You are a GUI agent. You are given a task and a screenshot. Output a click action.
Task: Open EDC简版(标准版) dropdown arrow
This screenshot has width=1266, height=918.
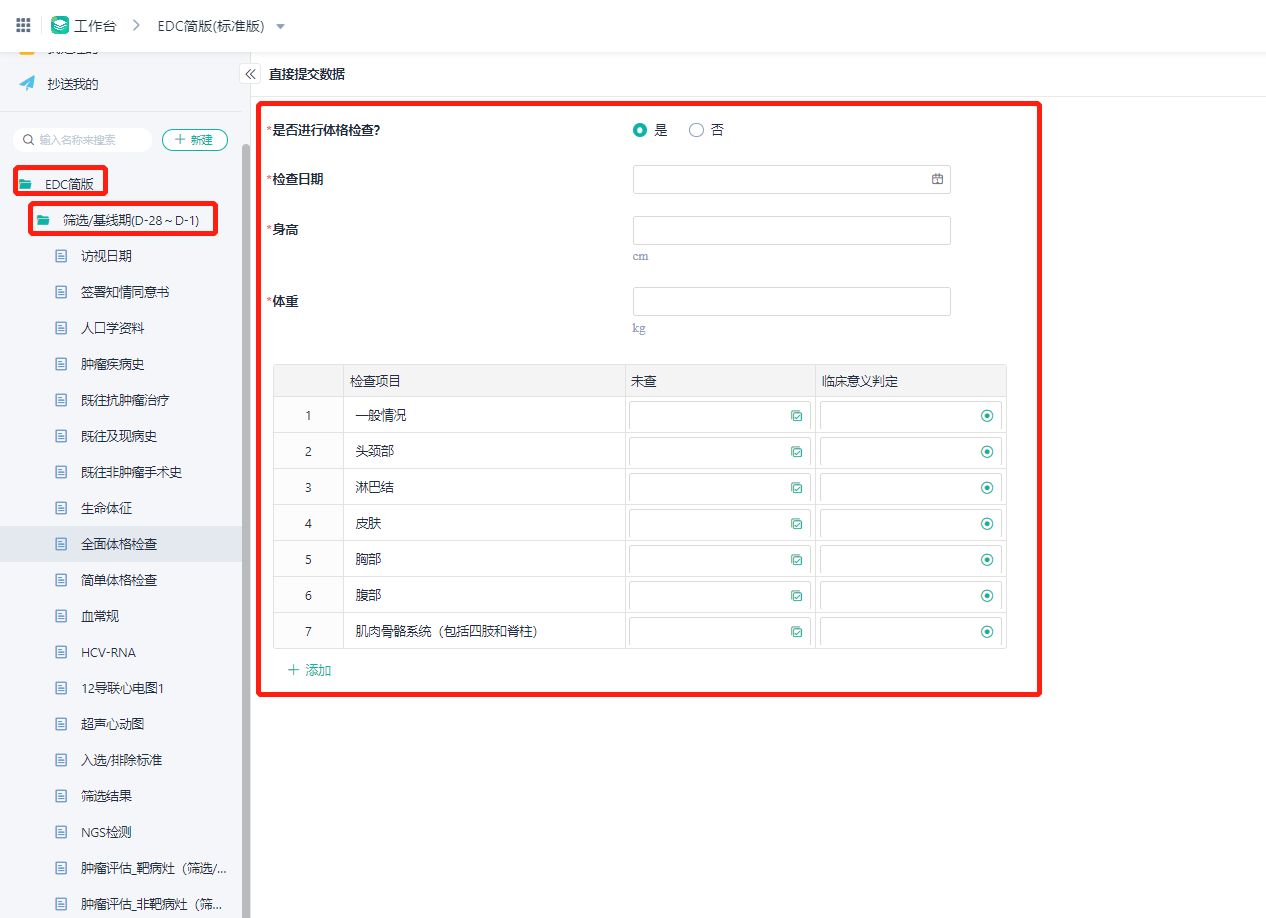pyautogui.click(x=280, y=26)
